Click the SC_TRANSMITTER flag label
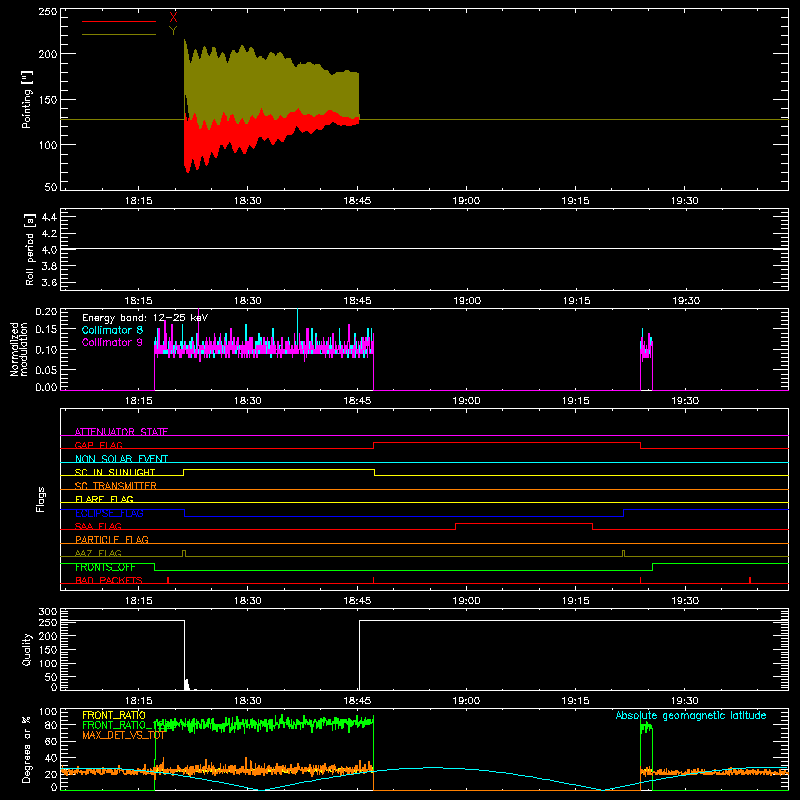 pos(116,486)
